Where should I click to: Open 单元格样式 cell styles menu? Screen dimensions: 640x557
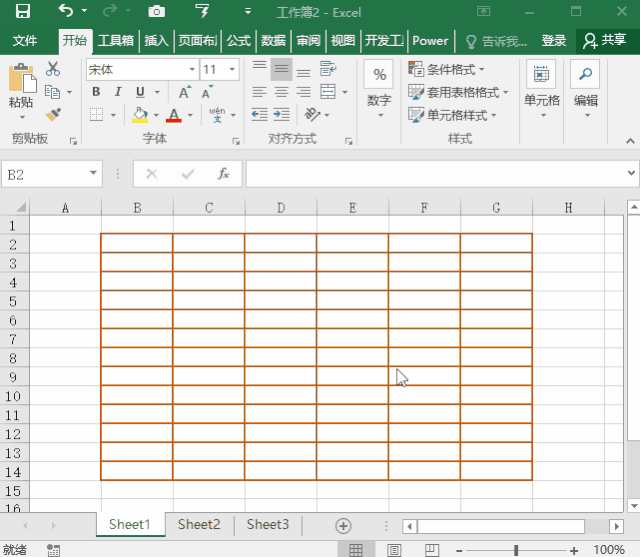[x=452, y=115]
